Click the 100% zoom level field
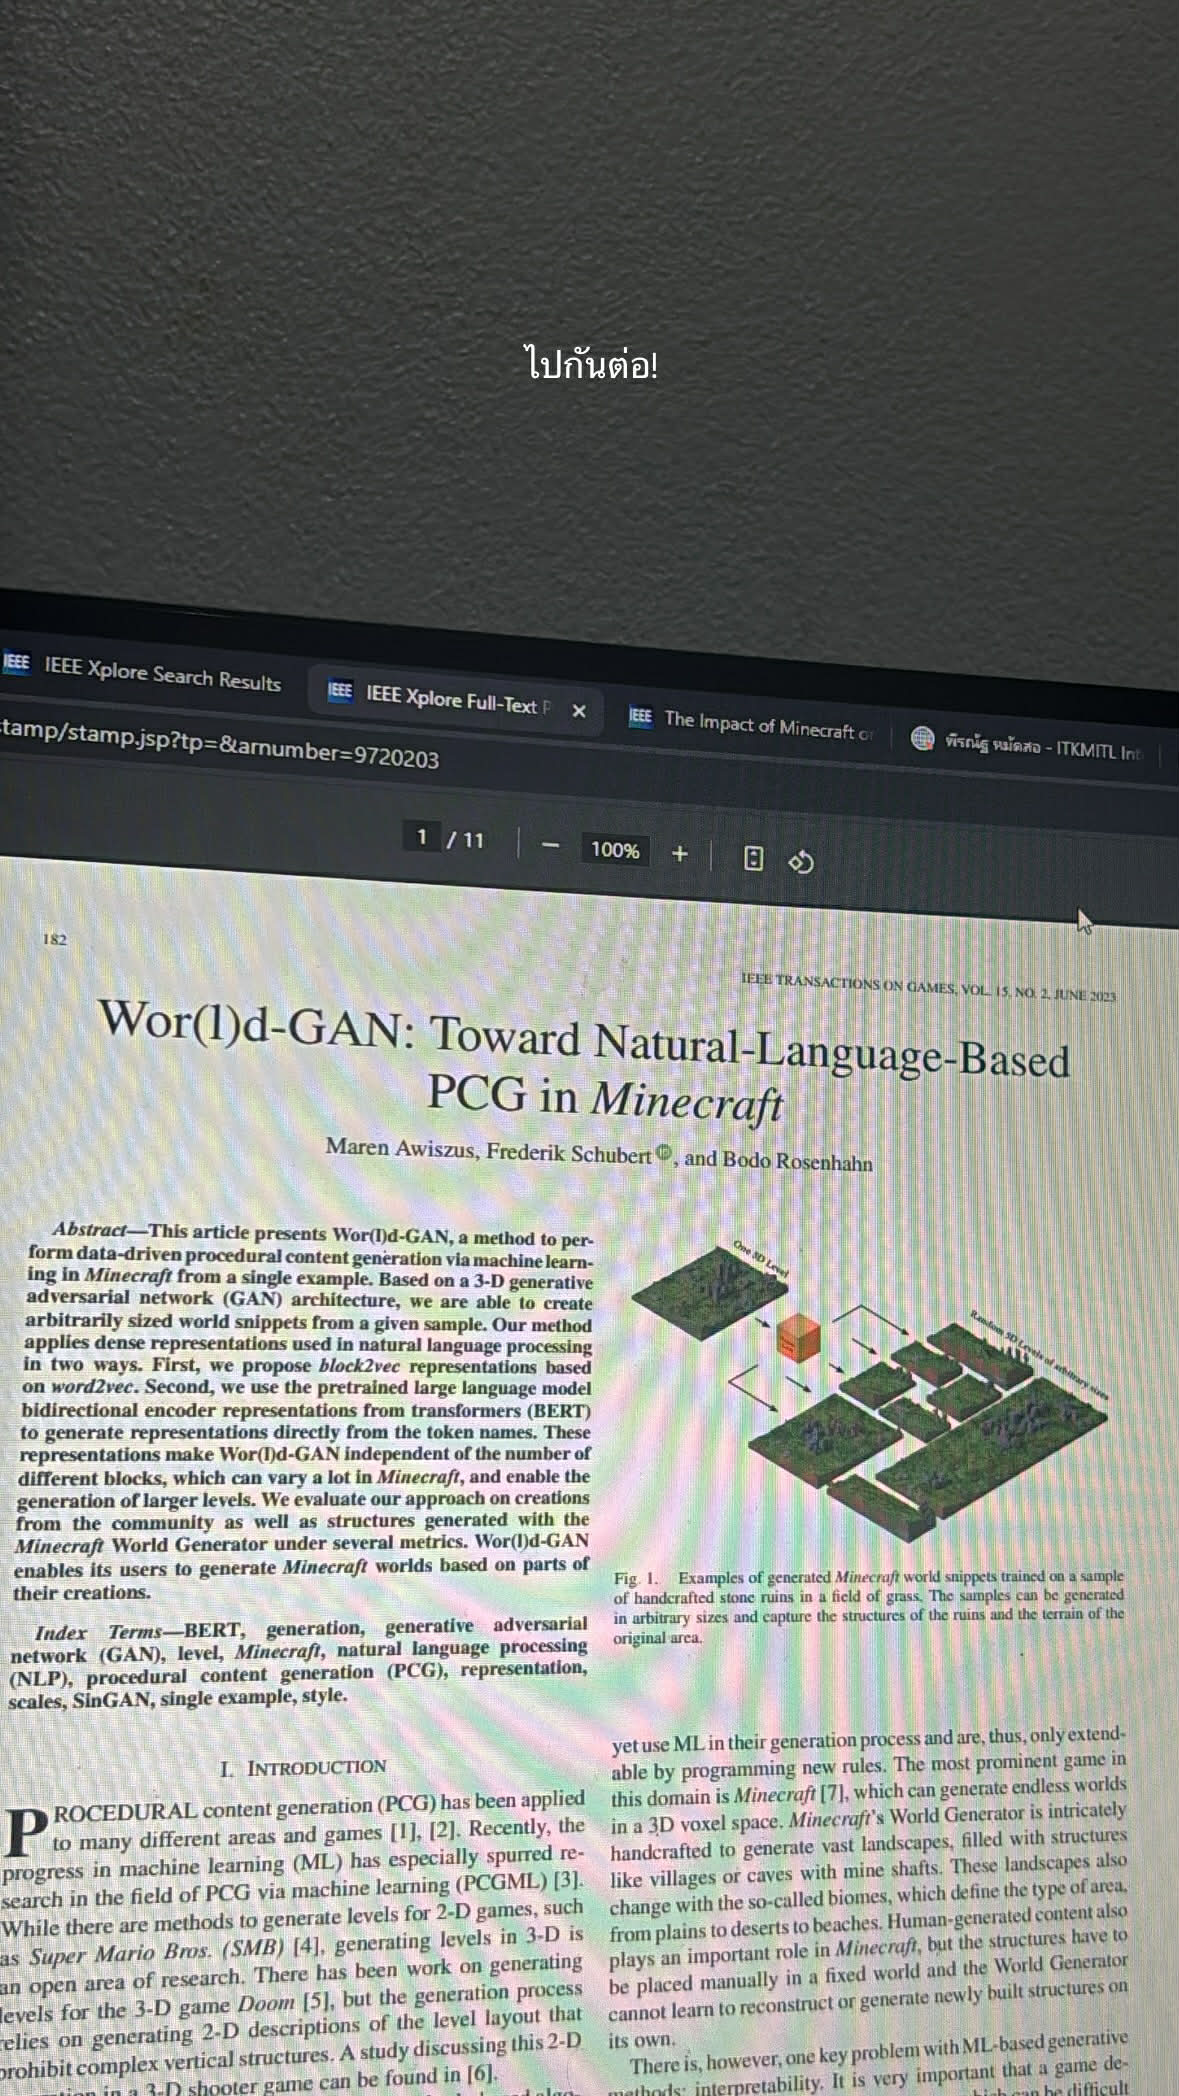The width and height of the screenshot is (1179, 2096). pyautogui.click(x=614, y=850)
